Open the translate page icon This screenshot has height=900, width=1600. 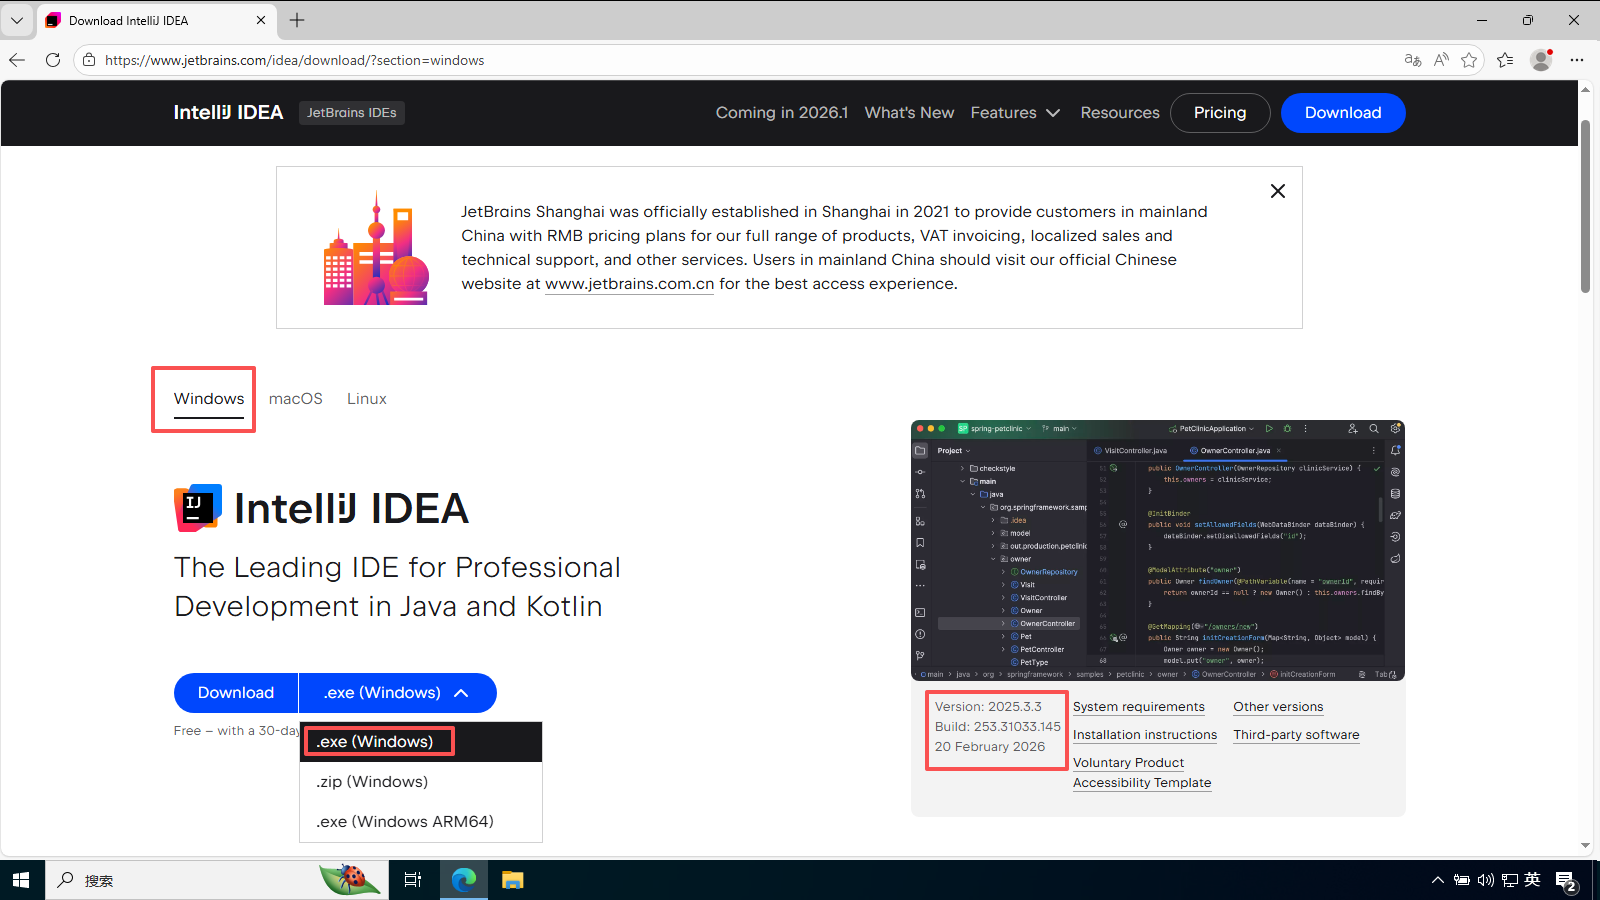click(1412, 60)
